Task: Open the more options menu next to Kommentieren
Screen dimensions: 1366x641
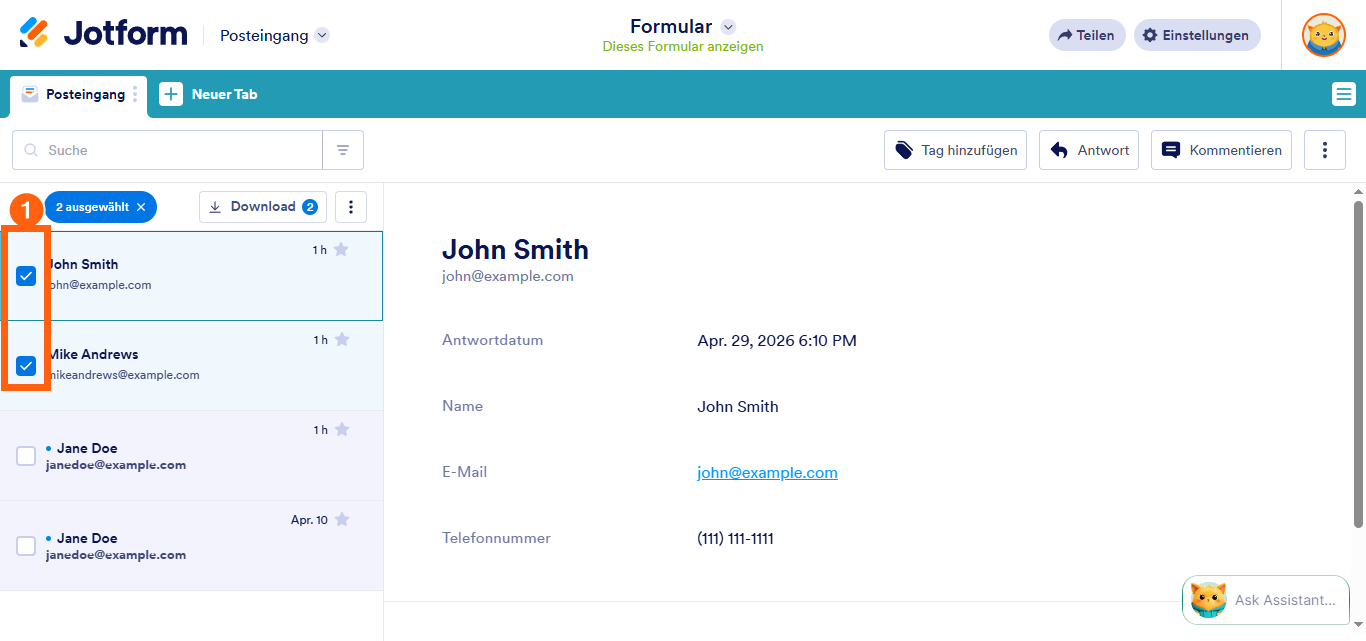Action: pos(1325,150)
